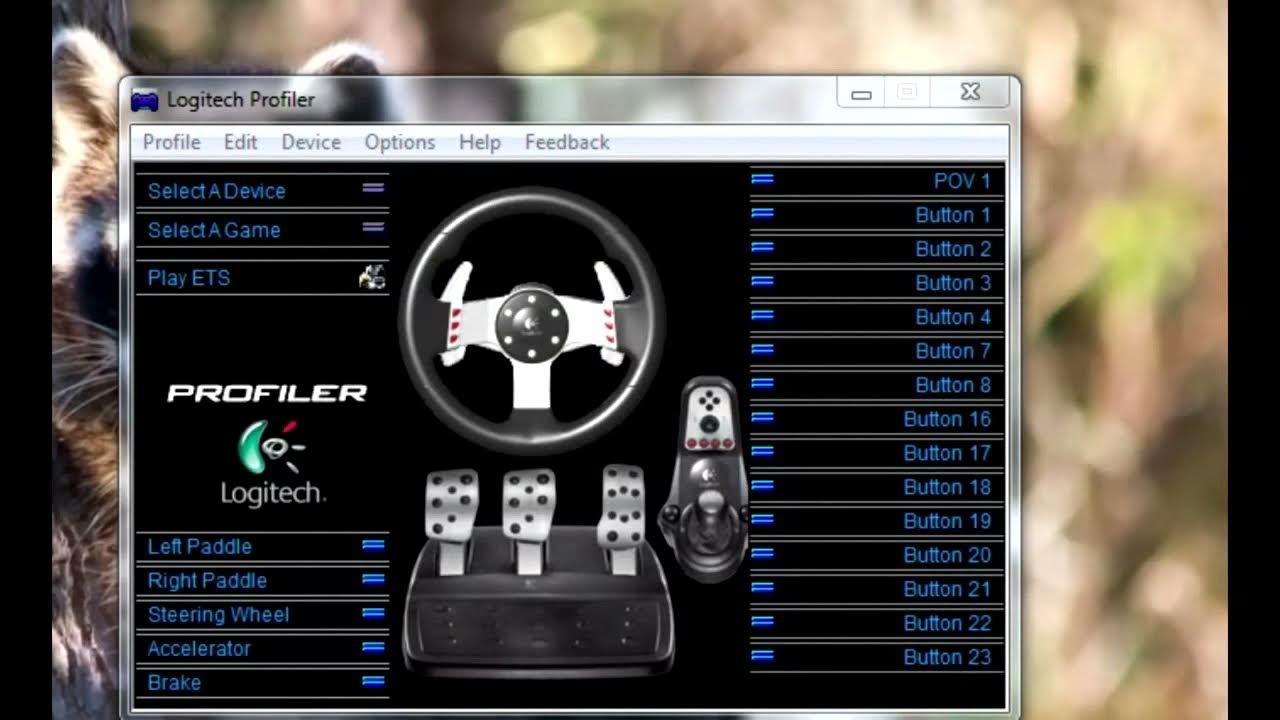Image resolution: width=1280 pixels, height=720 pixels.
Task: Click the blue marker beside Button 4
Action: [x=762, y=315]
